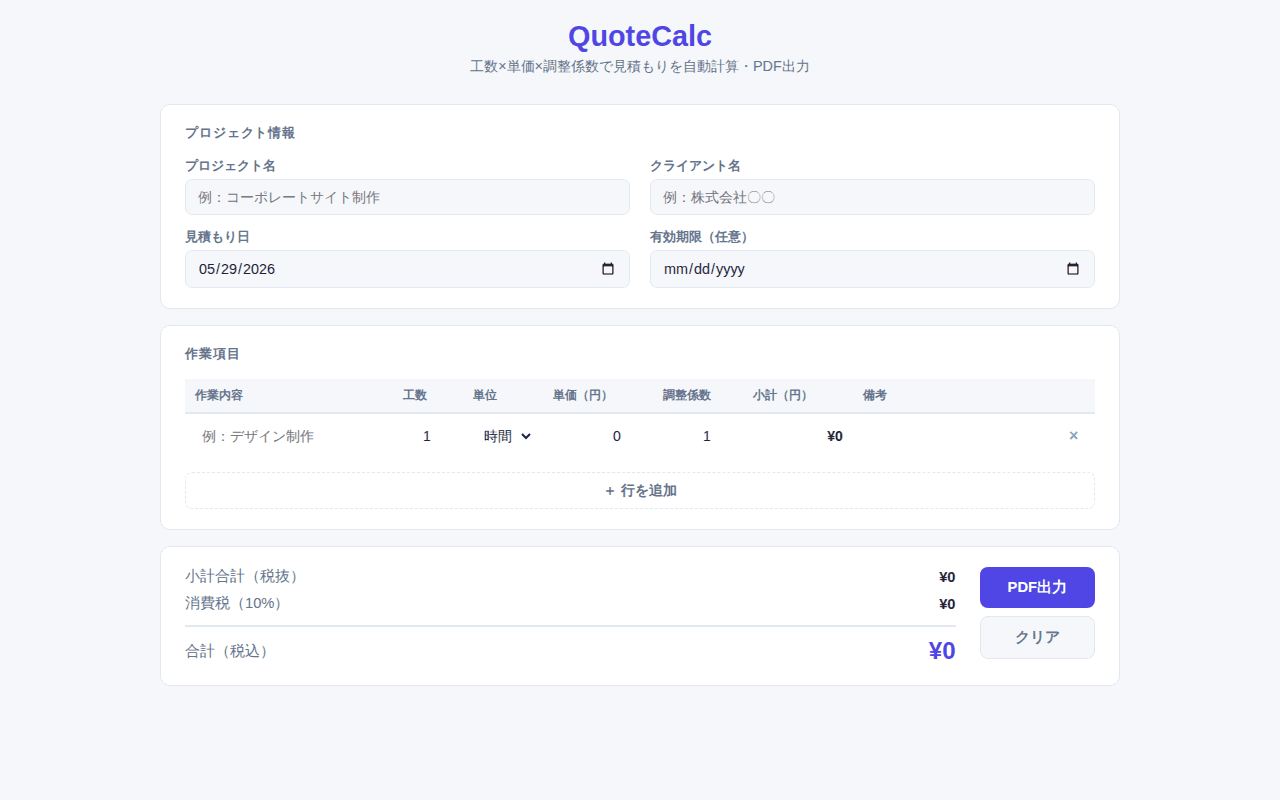Click the large total ¥0 amount
This screenshot has height=800, width=1280.
click(x=942, y=651)
